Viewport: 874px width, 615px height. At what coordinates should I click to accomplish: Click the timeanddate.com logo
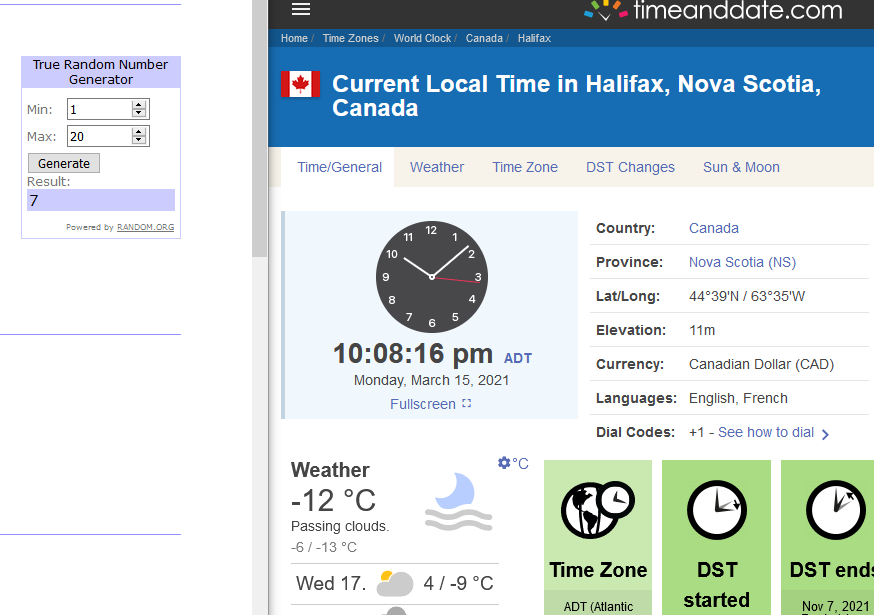pyautogui.click(x=713, y=10)
